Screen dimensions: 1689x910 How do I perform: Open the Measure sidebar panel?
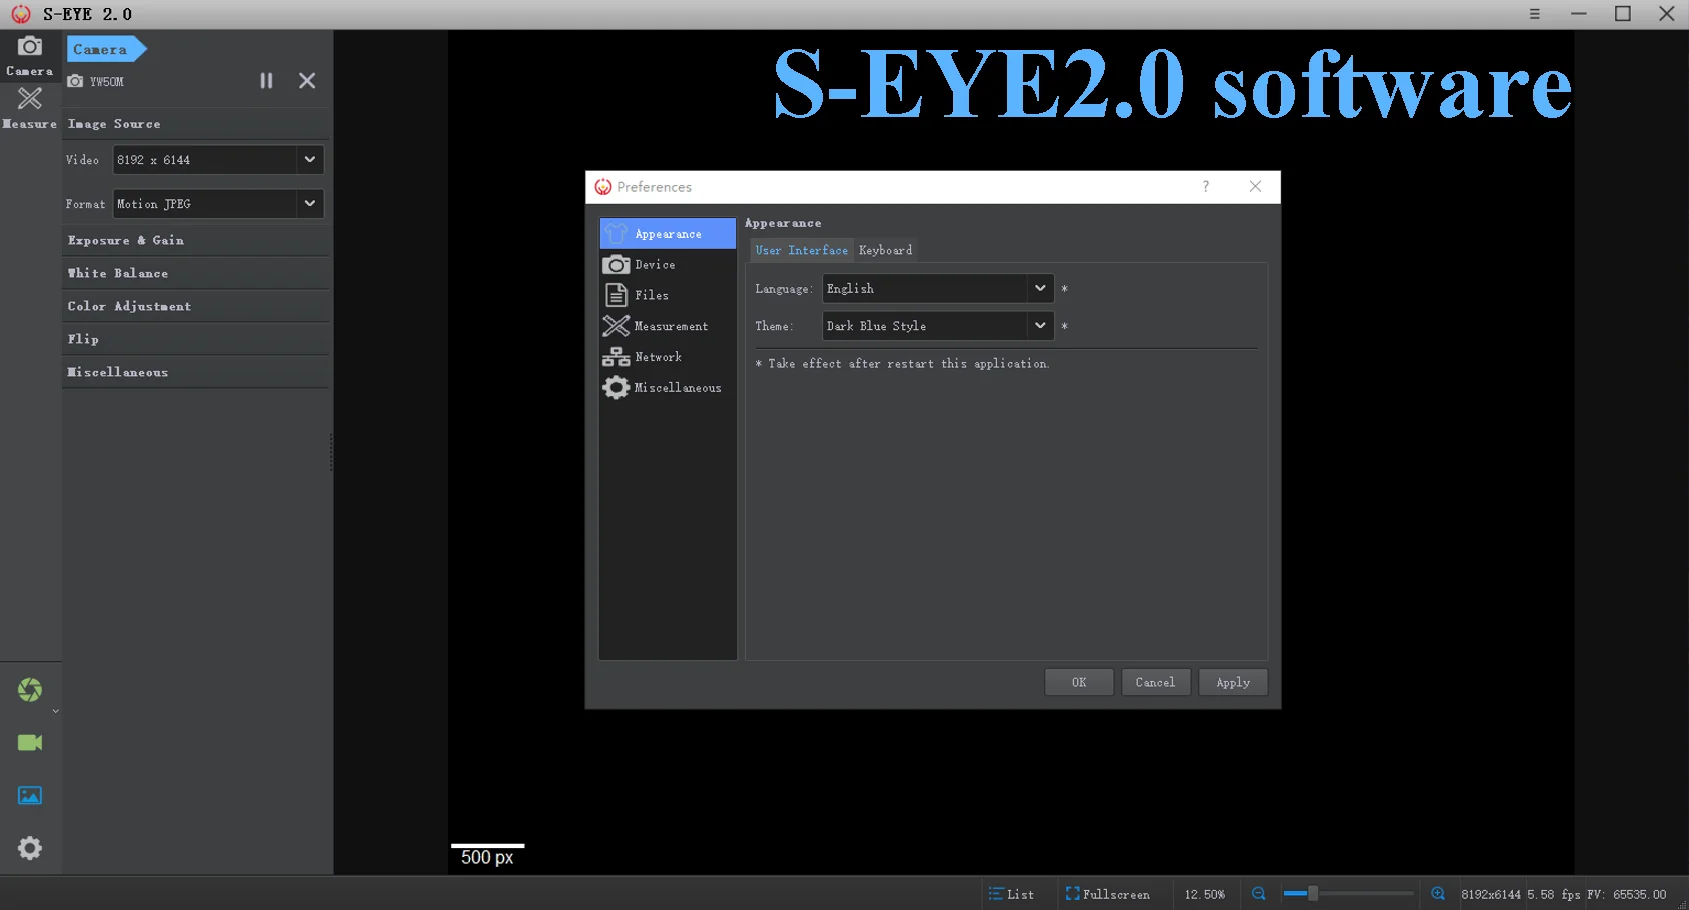(x=30, y=109)
